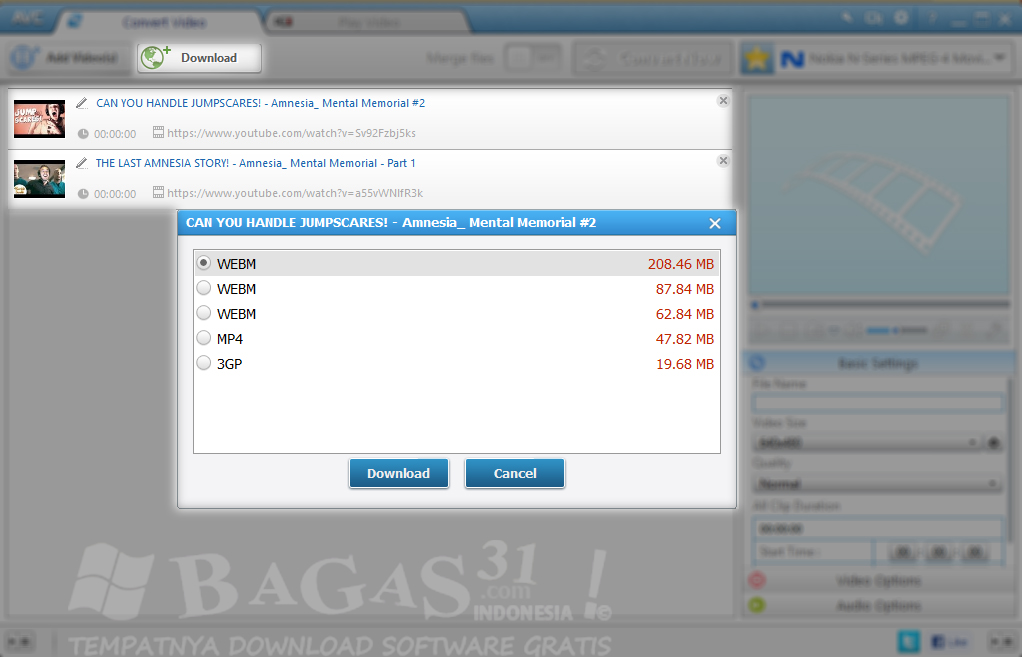Rename CAN YOU HANDLE JUMPSCARES with pencil icon
Viewport: 1022px width, 657px height.
(81, 103)
